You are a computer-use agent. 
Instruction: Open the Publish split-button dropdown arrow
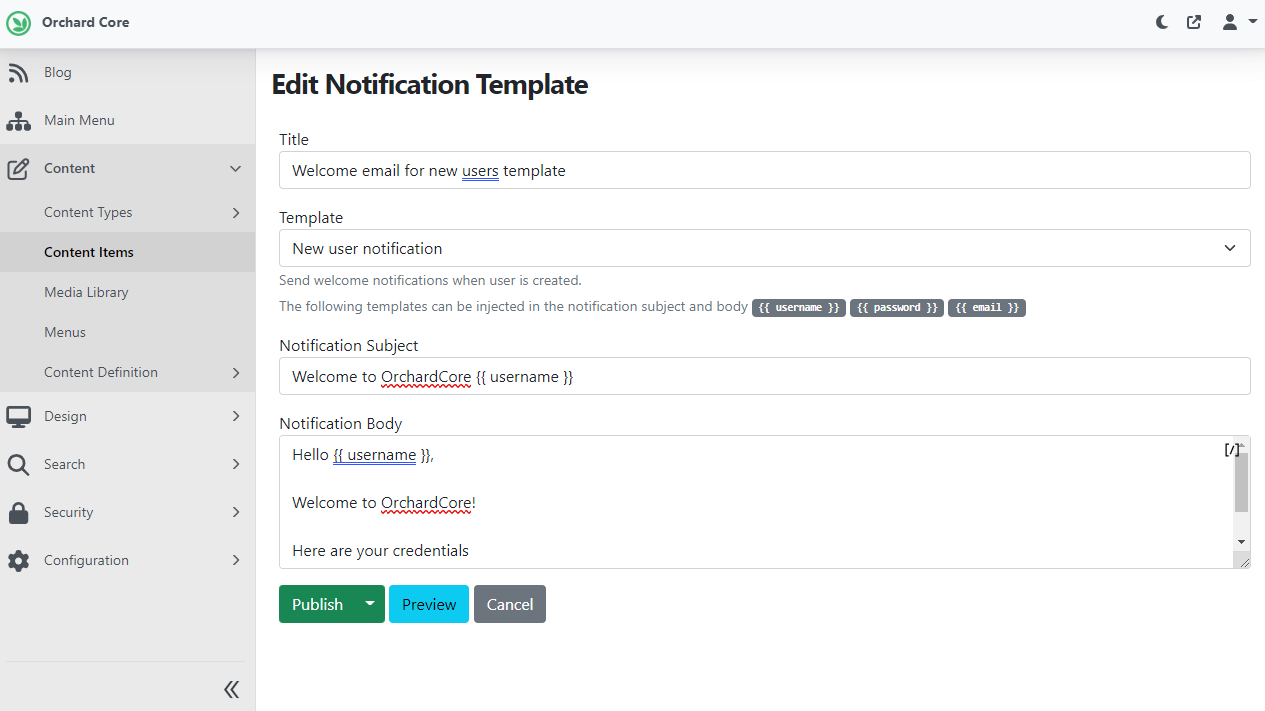click(370, 604)
